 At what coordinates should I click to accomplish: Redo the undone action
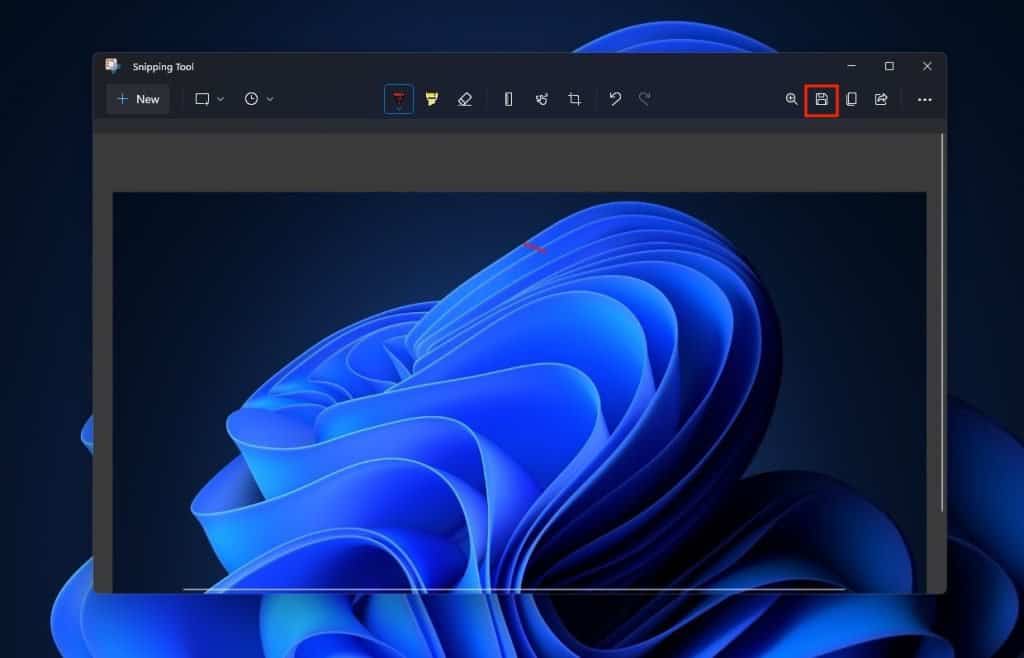point(645,99)
